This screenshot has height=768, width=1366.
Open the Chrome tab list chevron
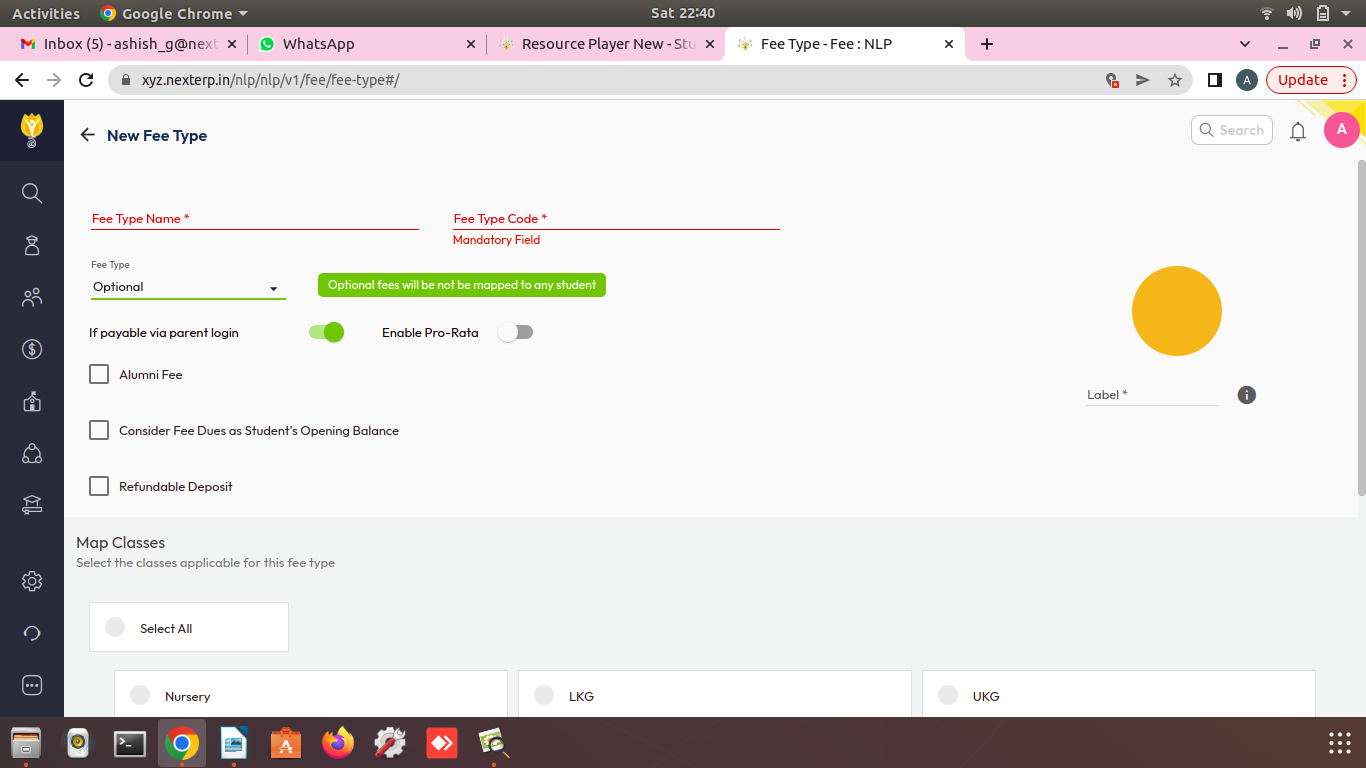(x=1245, y=44)
